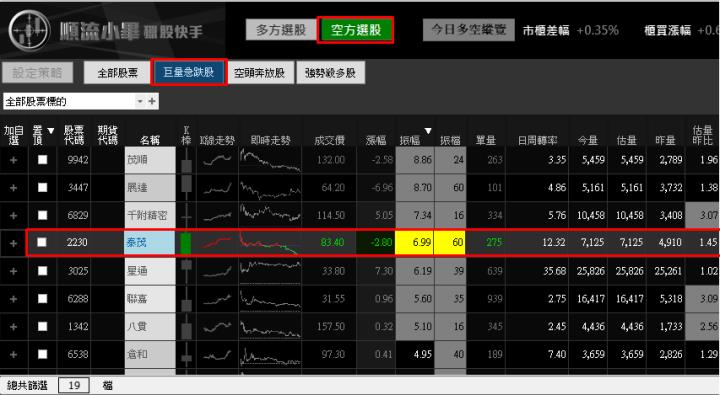Select the 全部股票 filter tab

117,73
